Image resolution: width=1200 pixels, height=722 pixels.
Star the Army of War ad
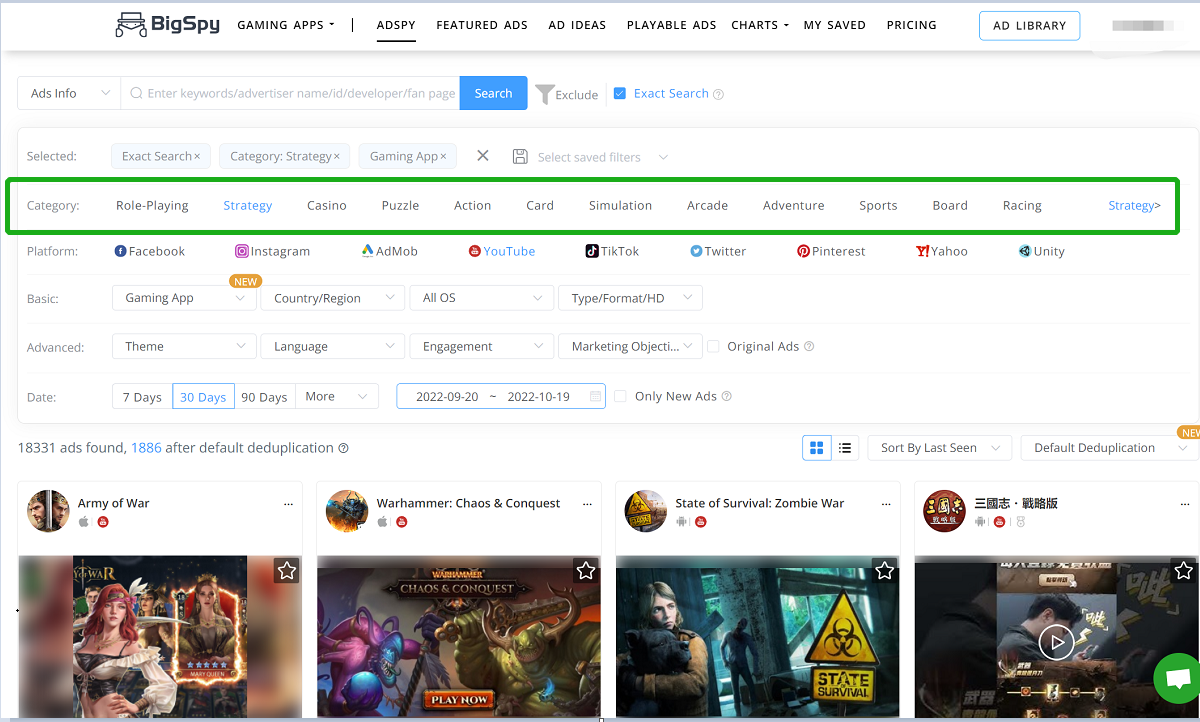(287, 571)
